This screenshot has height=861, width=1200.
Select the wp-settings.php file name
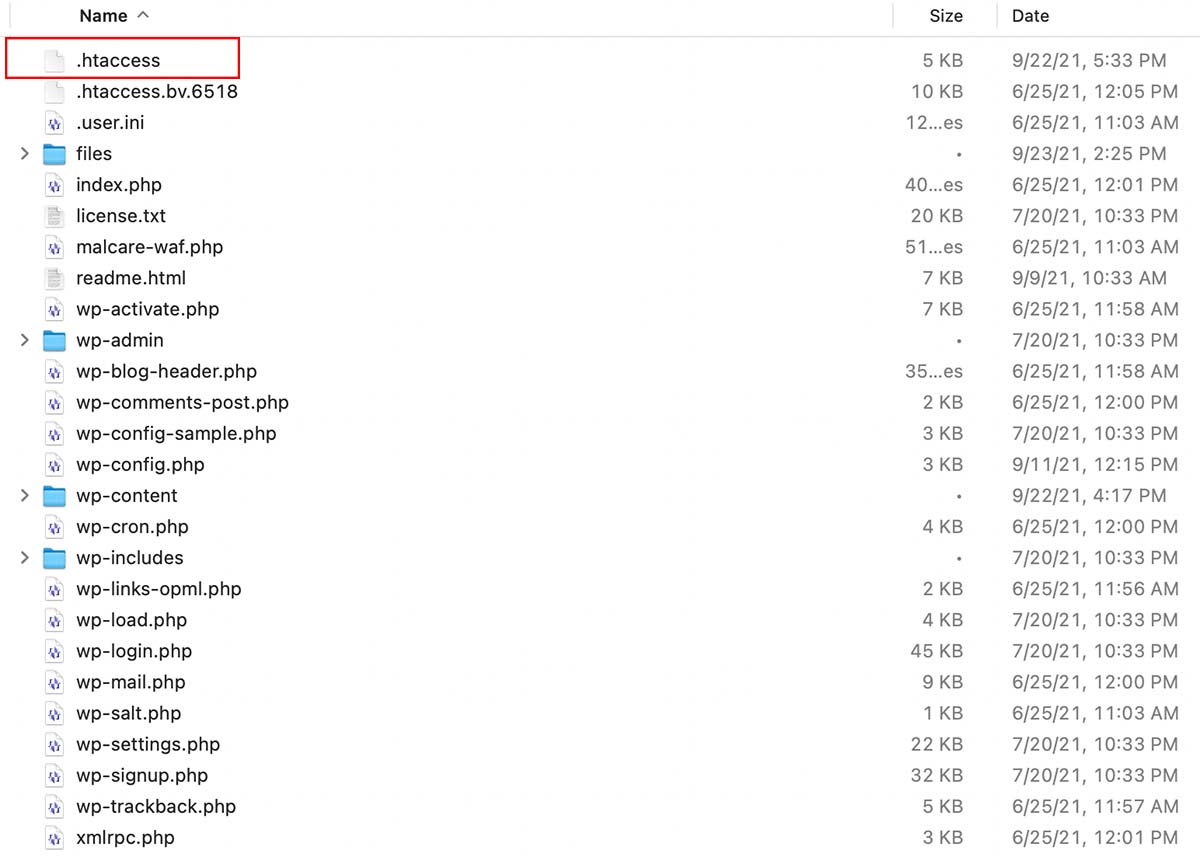point(148,743)
